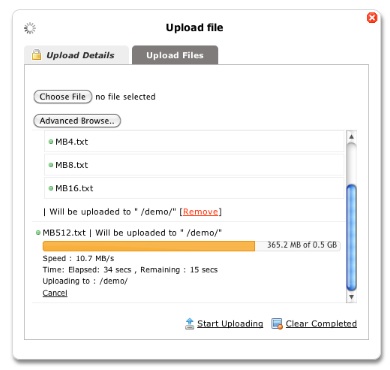Click the scrollbar down arrow
This screenshot has height=370, width=390.
[x=351, y=297]
